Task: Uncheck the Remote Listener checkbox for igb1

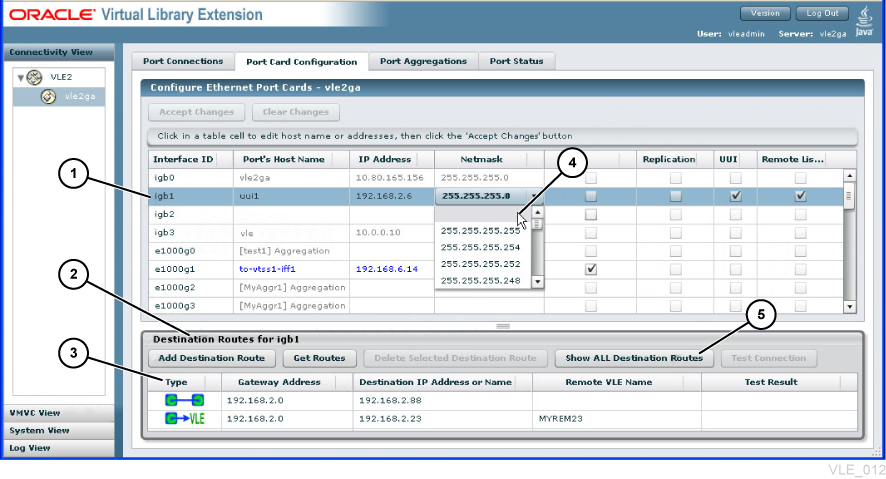Action: coord(800,196)
